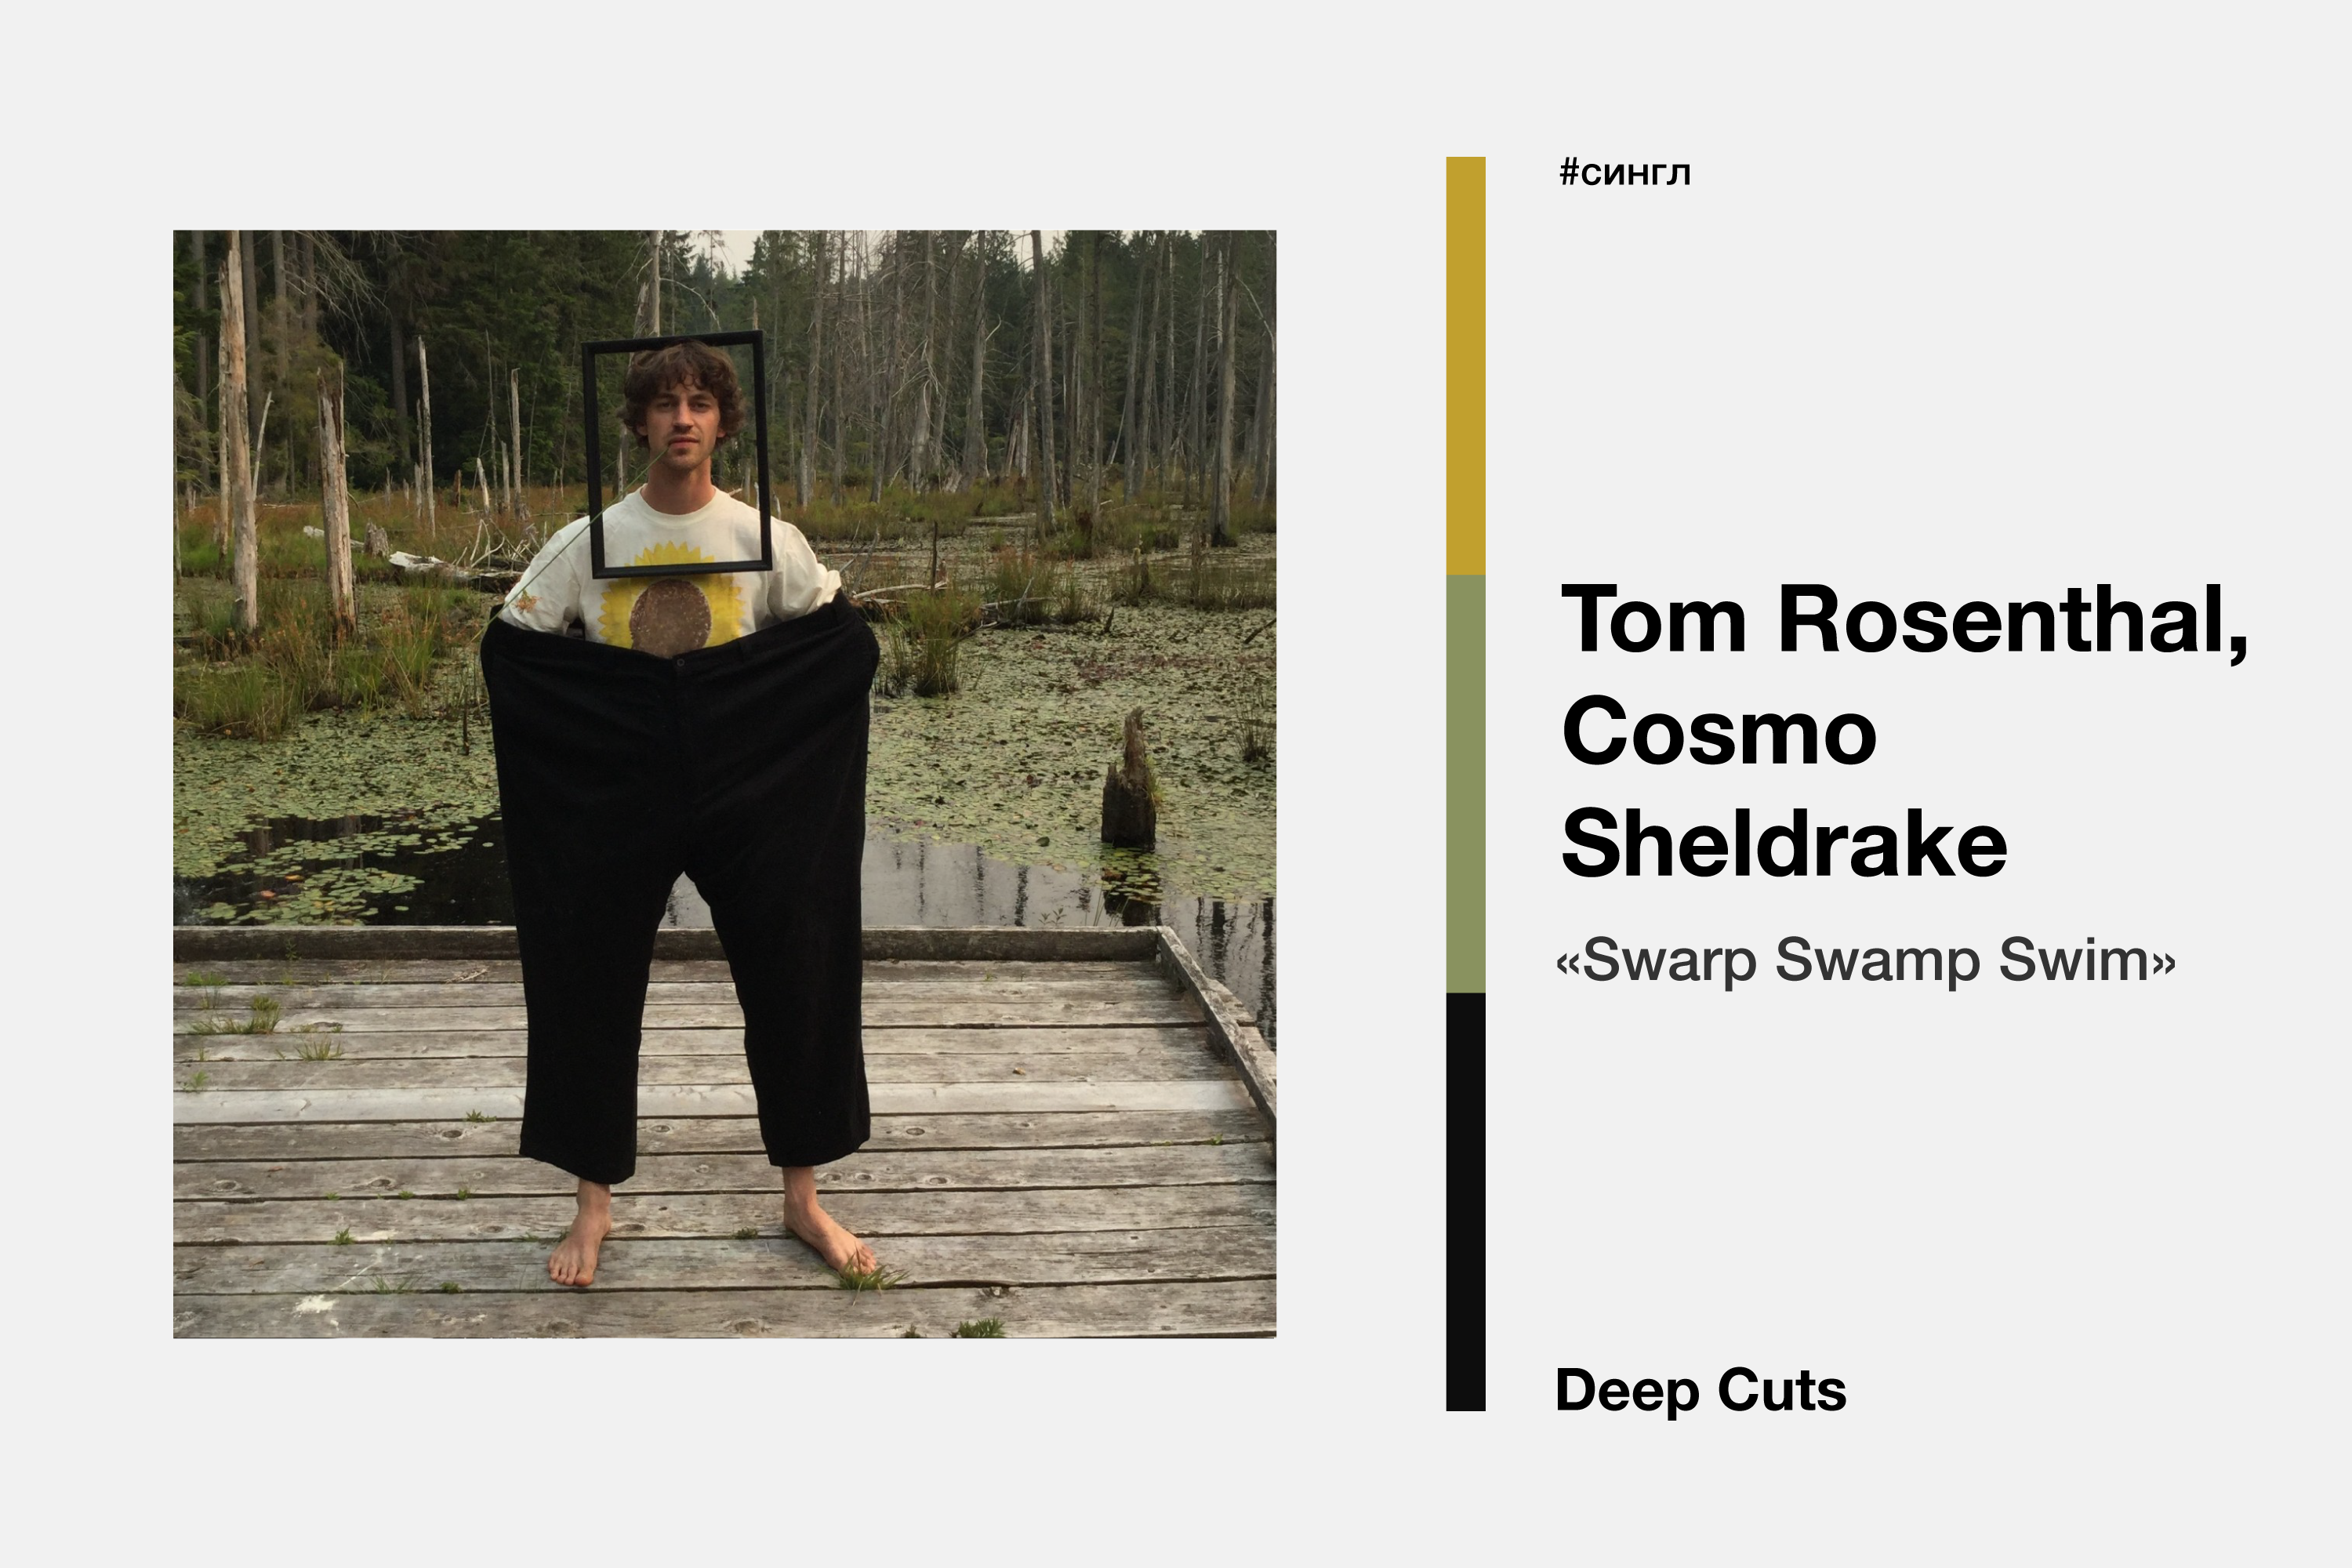Select the Rosenthal surname text
The width and height of the screenshot is (2352, 1568).
(x=2013, y=622)
